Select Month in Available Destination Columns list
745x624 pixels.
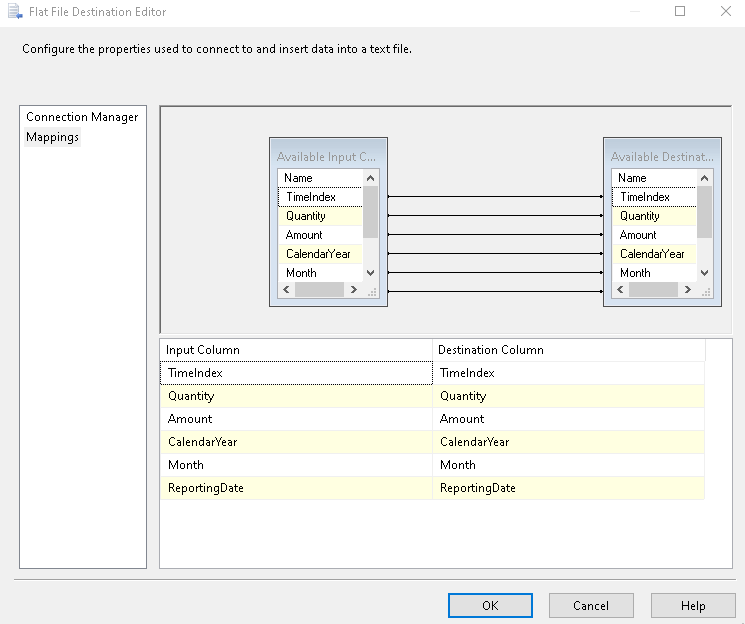(x=635, y=273)
